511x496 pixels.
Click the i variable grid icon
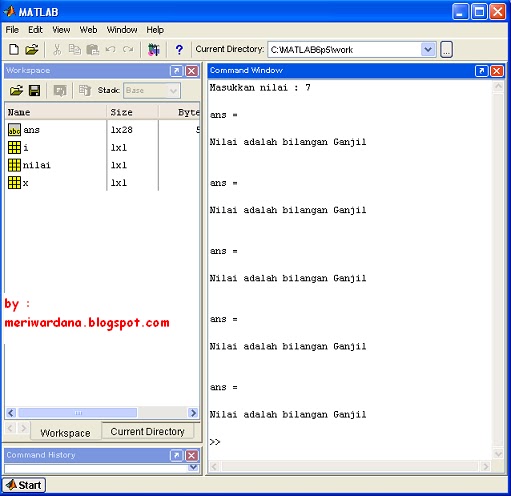point(14,147)
